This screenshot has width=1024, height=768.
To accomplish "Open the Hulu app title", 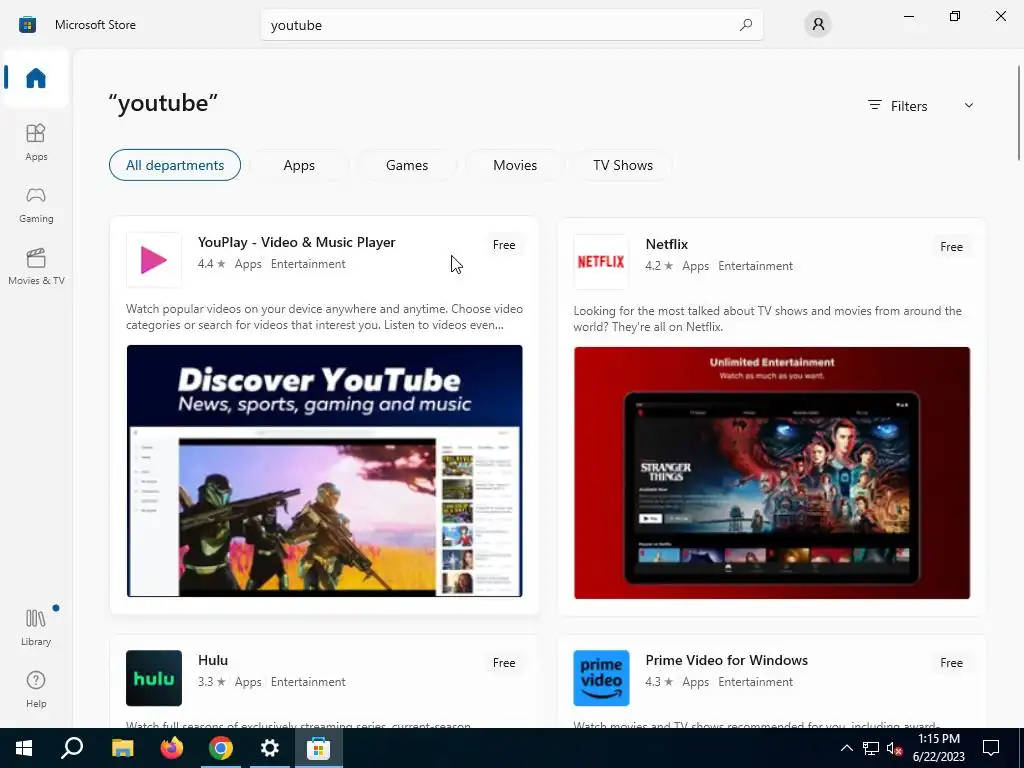I will (213, 660).
